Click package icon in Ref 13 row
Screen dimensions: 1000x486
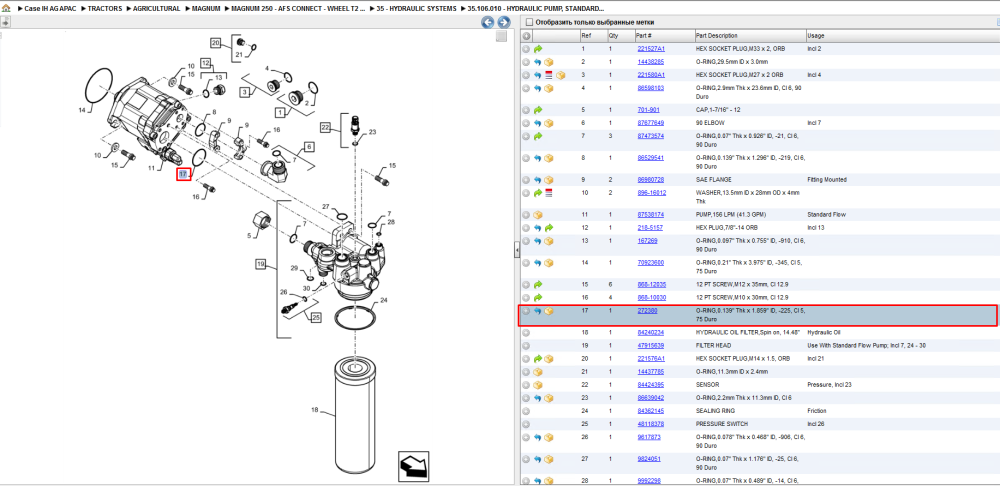[548, 240]
